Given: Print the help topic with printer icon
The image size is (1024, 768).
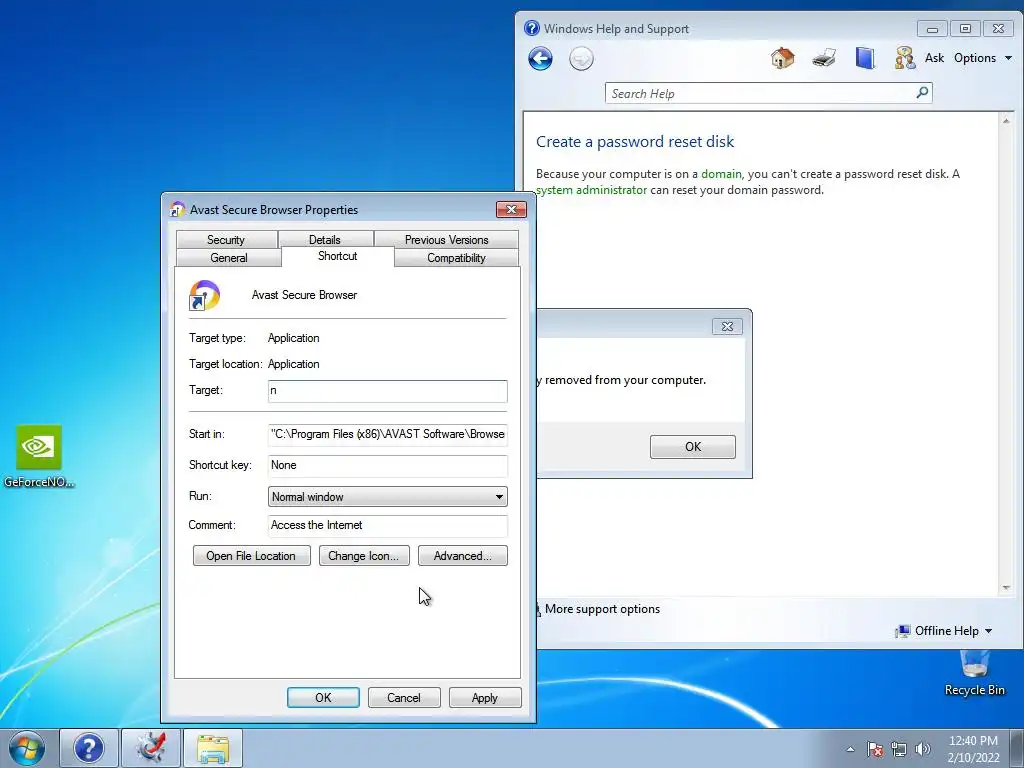Looking at the screenshot, I should point(824,58).
